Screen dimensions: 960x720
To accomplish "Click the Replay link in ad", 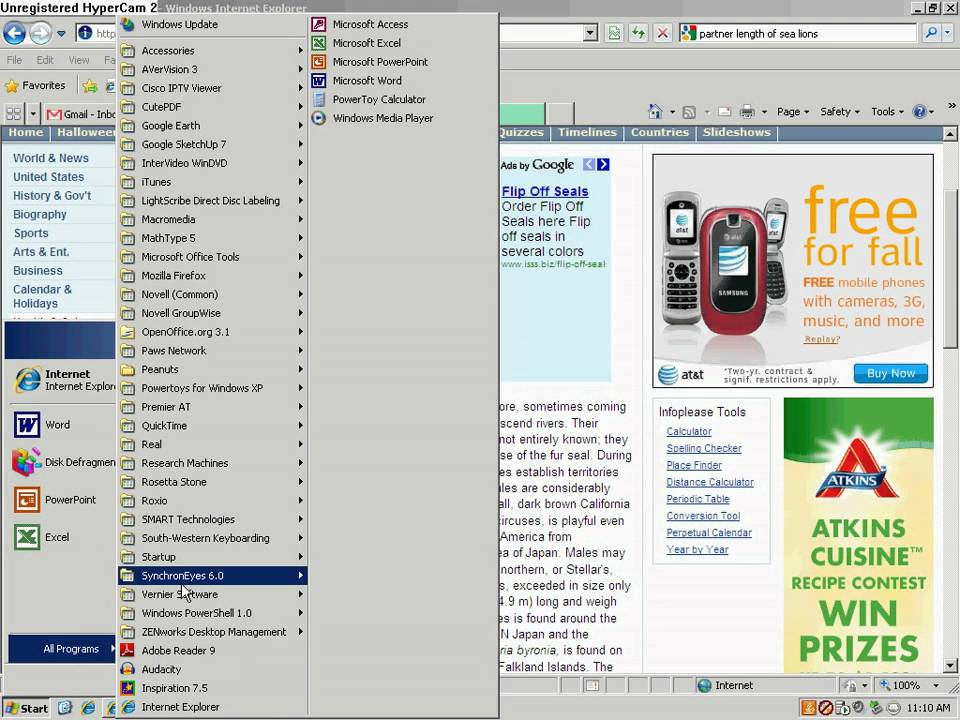I will (822, 339).
